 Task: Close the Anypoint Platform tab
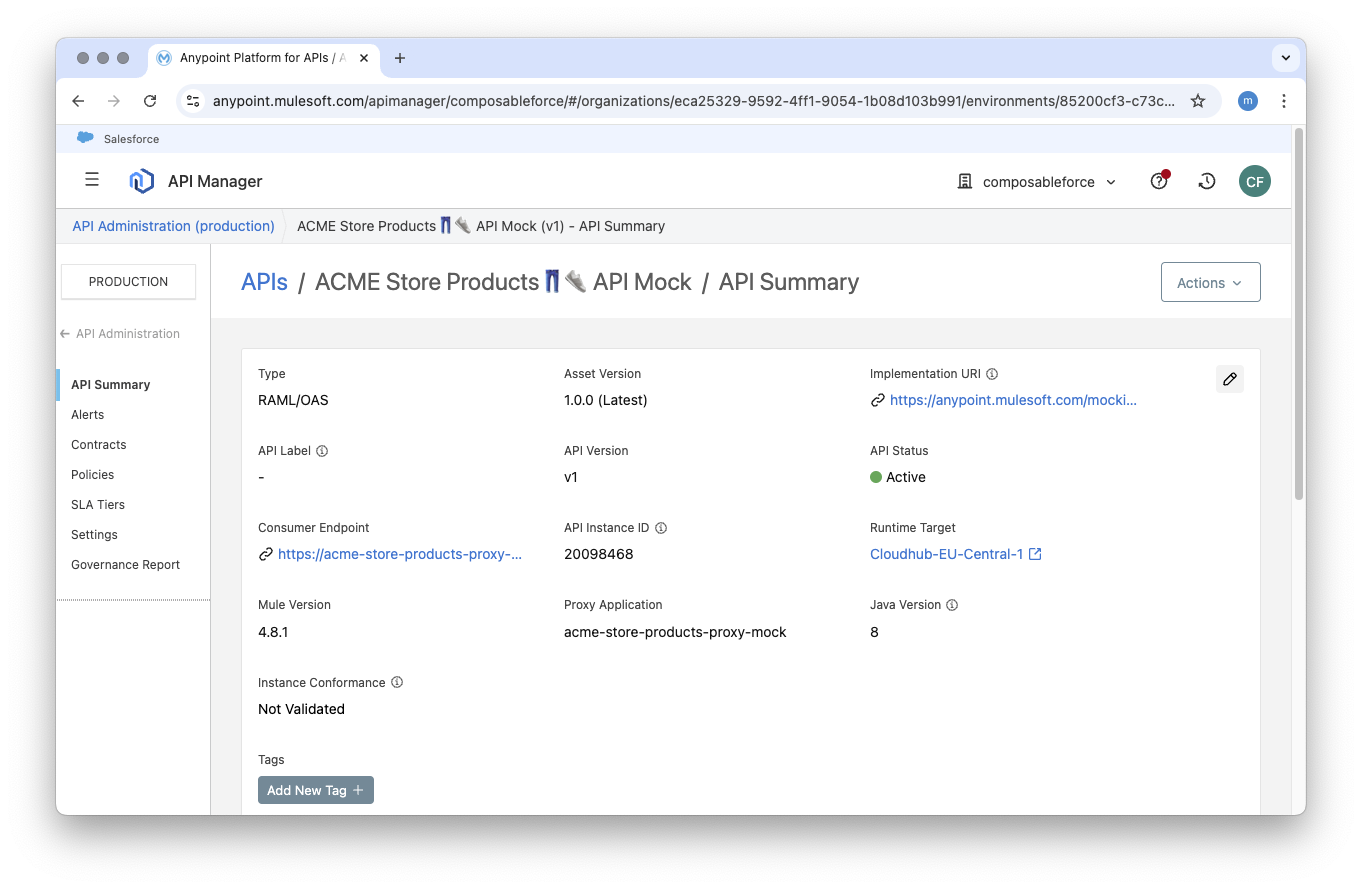[x=364, y=58]
